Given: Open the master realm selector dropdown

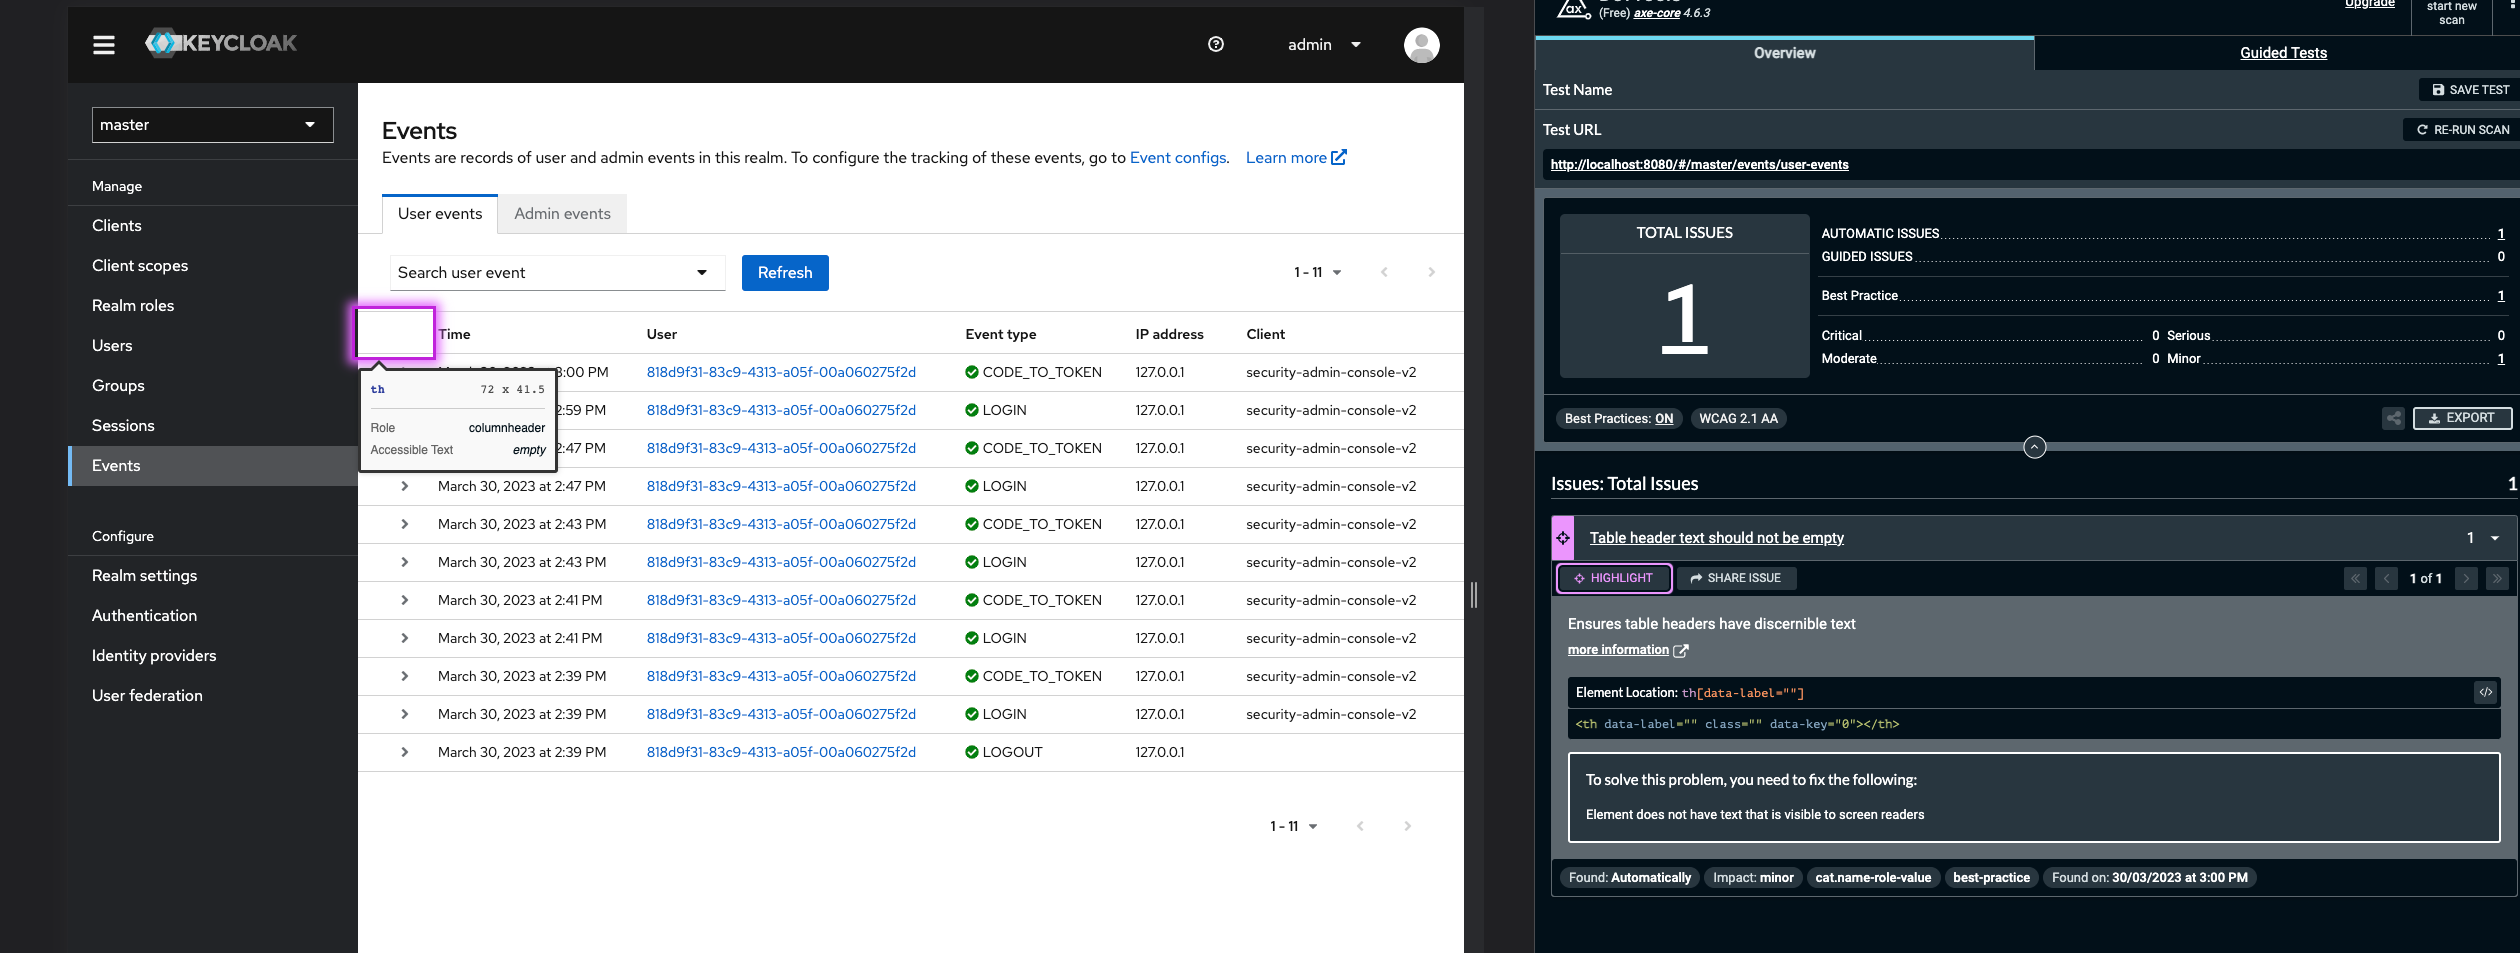Looking at the screenshot, I should 212,124.
